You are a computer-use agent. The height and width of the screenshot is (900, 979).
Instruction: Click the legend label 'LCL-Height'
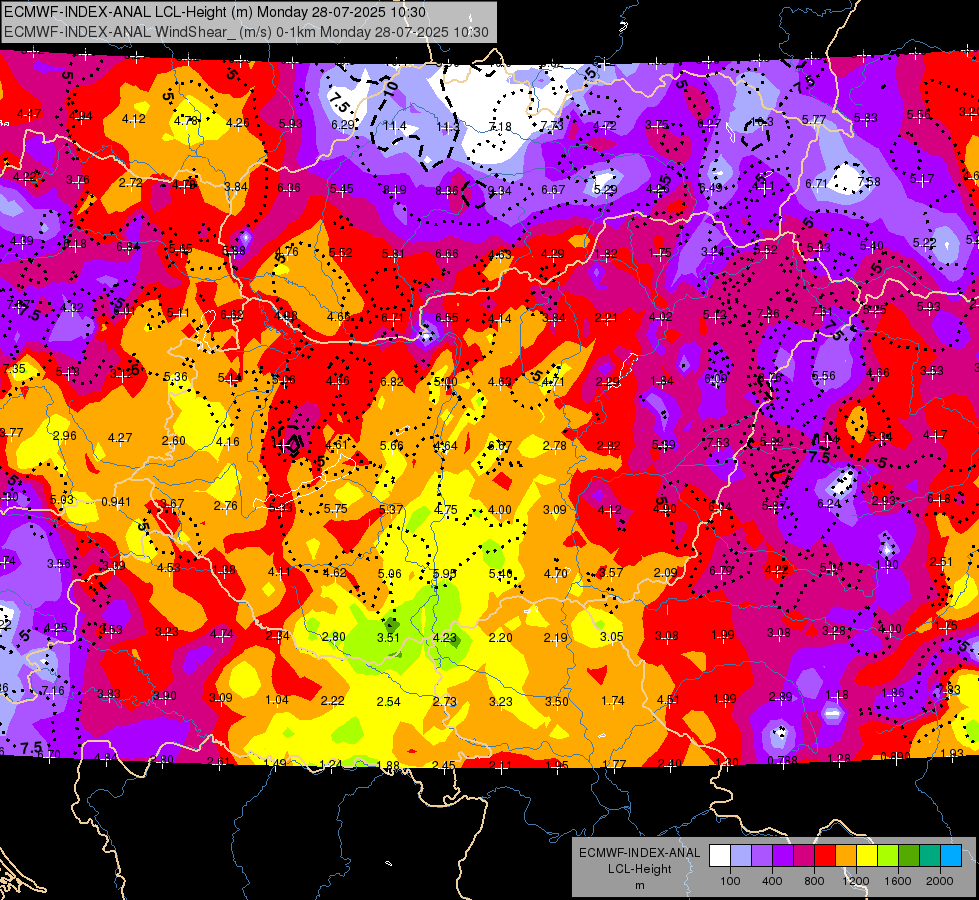click(x=639, y=869)
